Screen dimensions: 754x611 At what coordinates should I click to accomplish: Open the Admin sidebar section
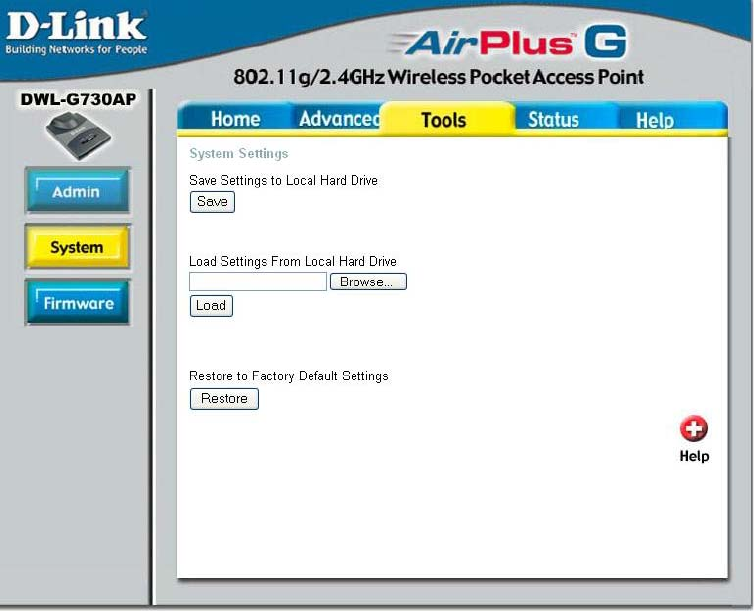(x=77, y=191)
